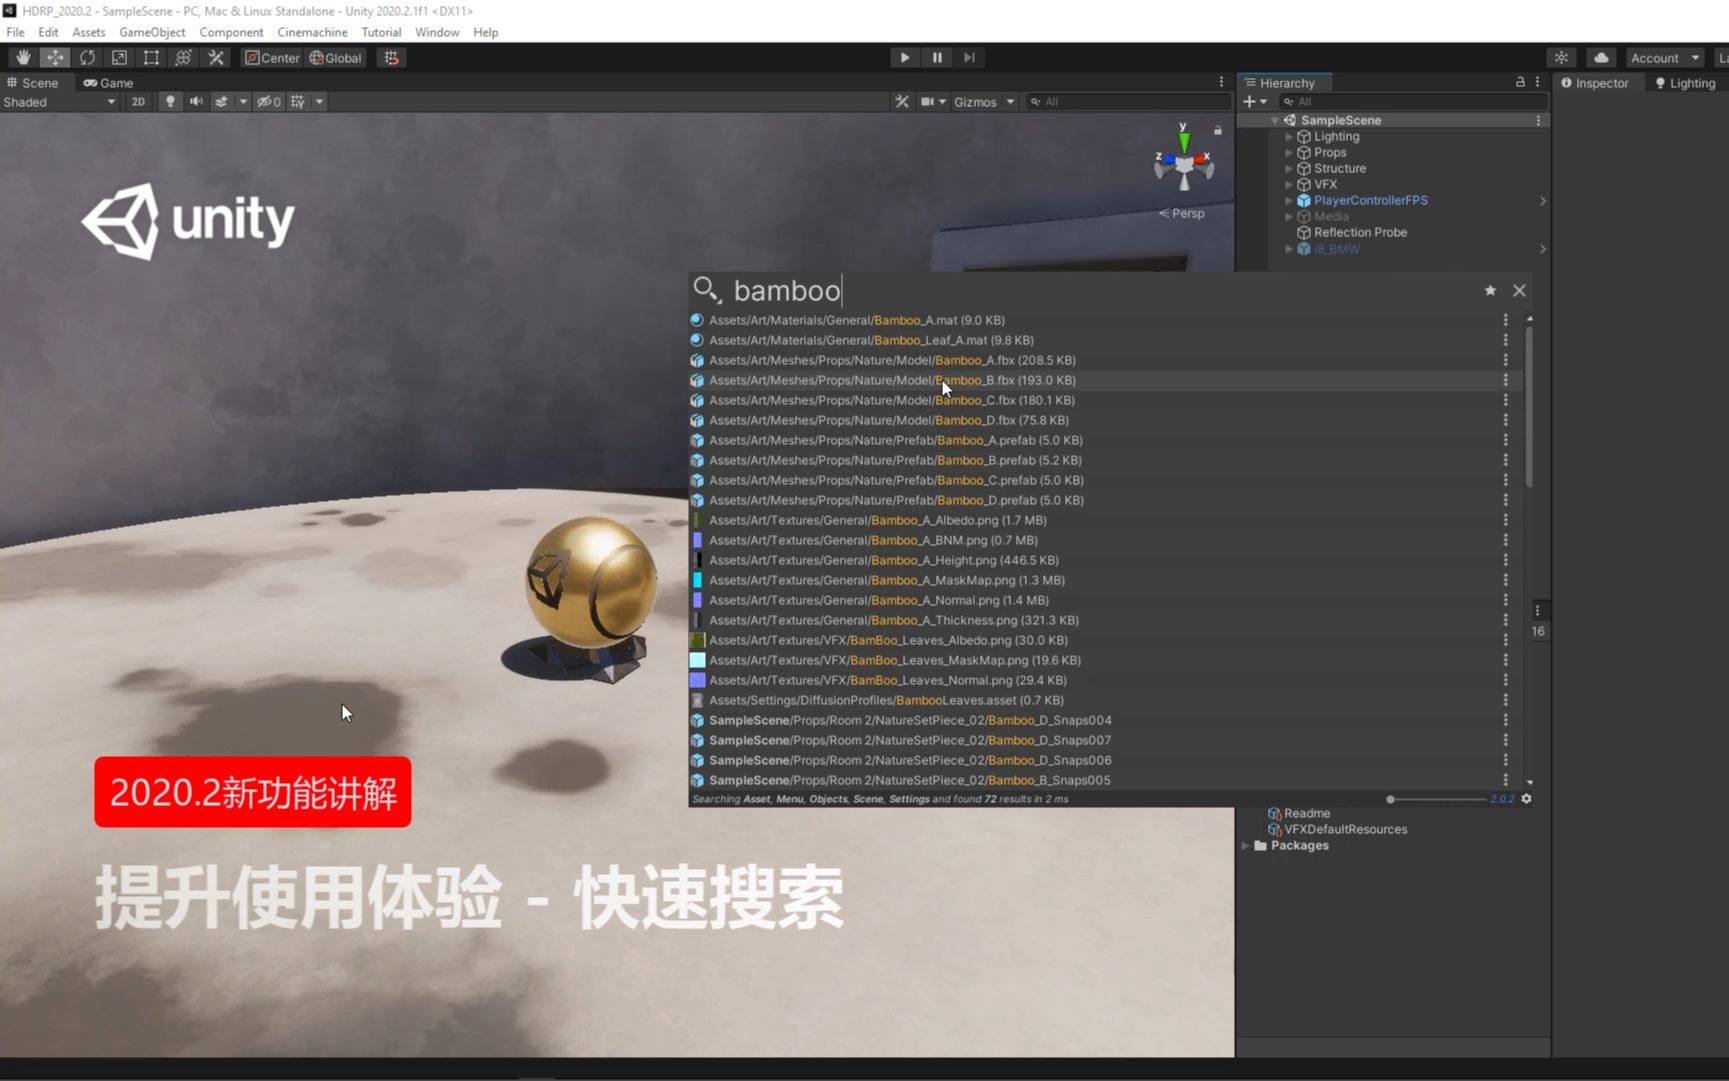Select the Scale tool
1729x1081 pixels.
pos(119,58)
